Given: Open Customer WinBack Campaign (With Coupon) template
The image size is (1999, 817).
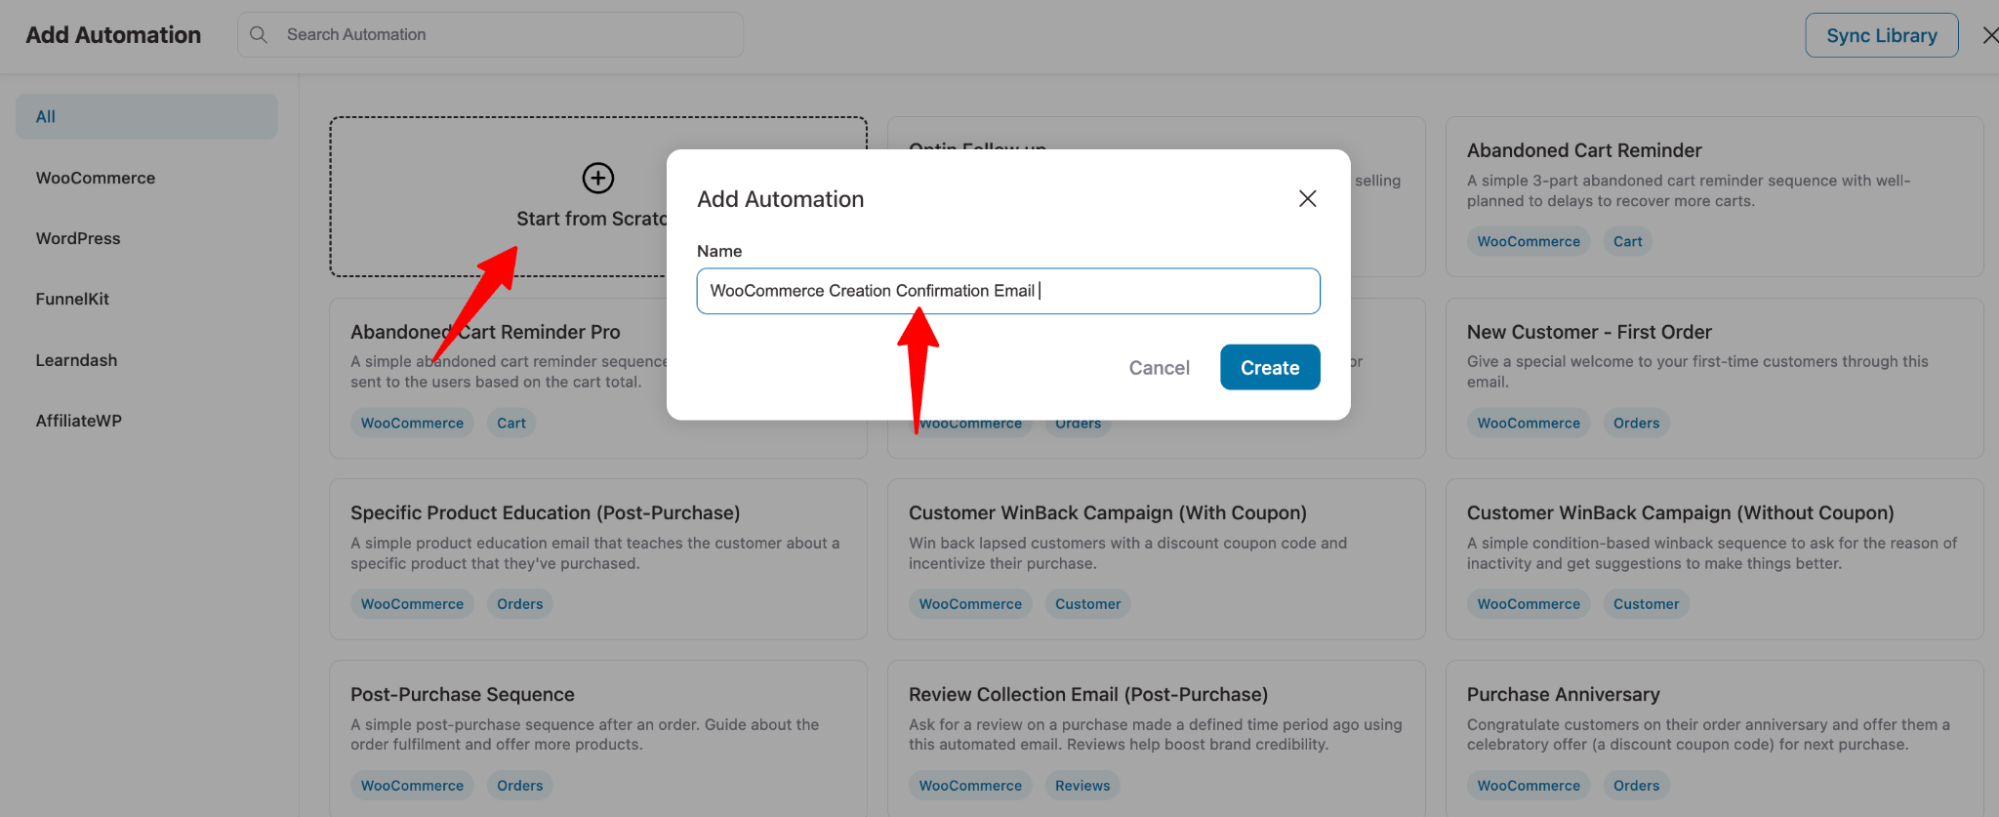Looking at the screenshot, I should 1155,559.
